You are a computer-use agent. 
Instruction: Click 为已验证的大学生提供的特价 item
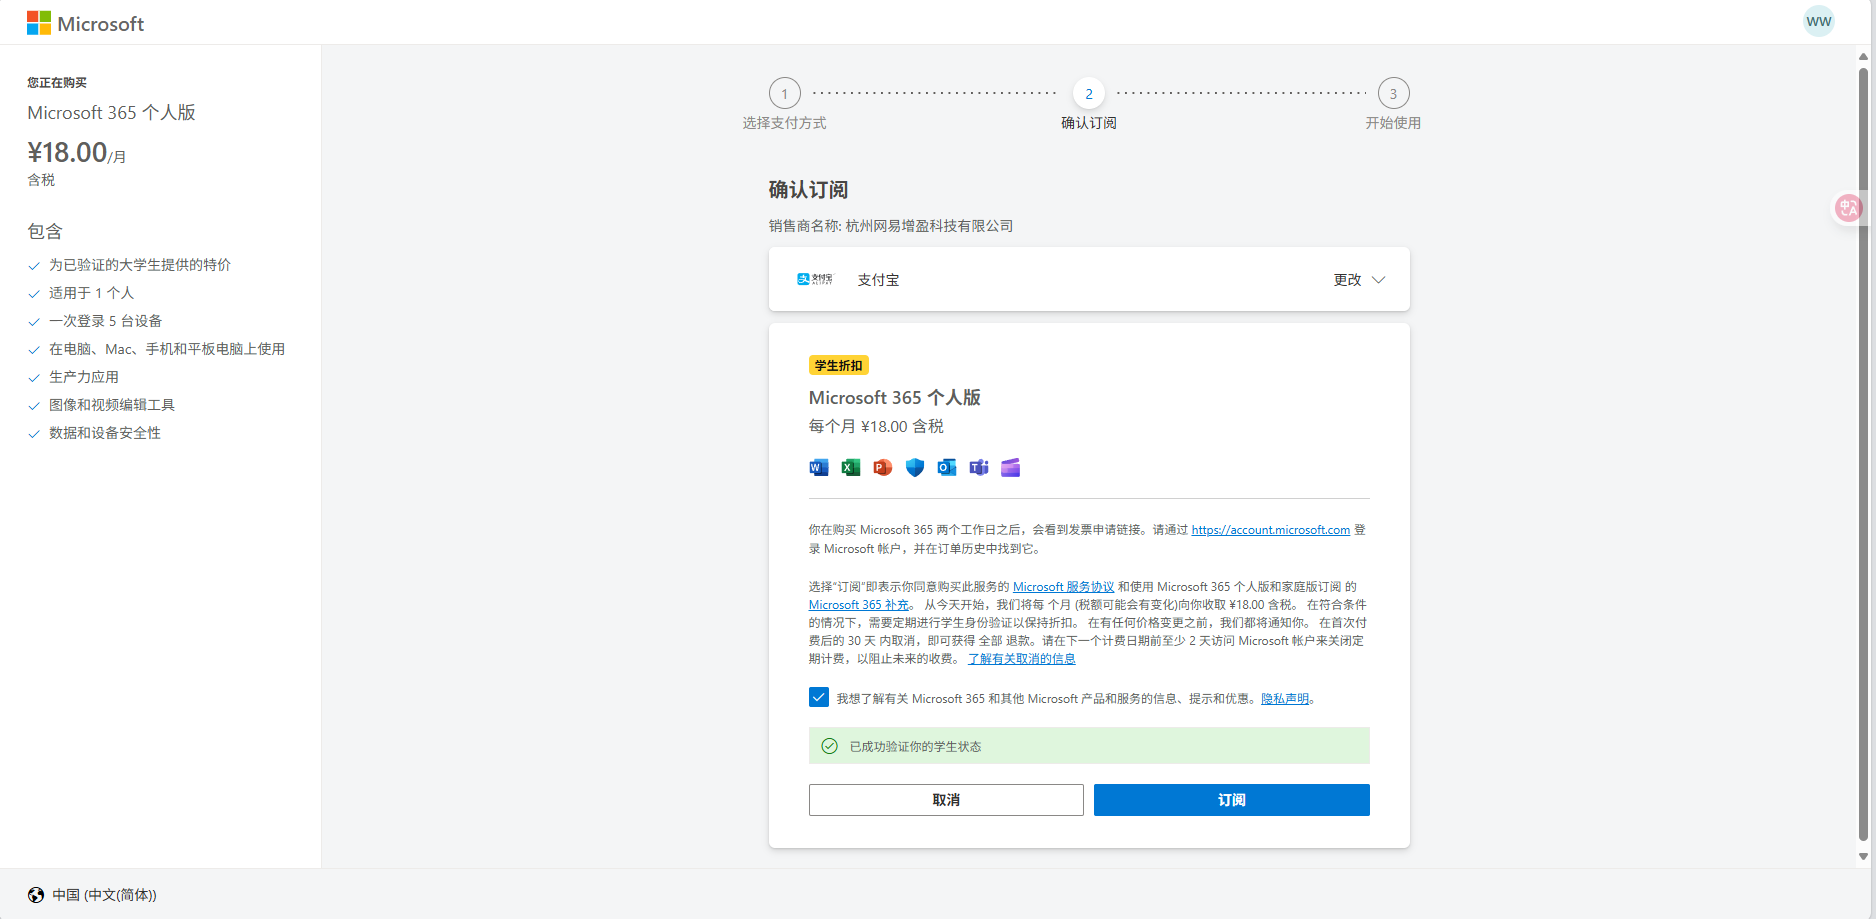[139, 265]
